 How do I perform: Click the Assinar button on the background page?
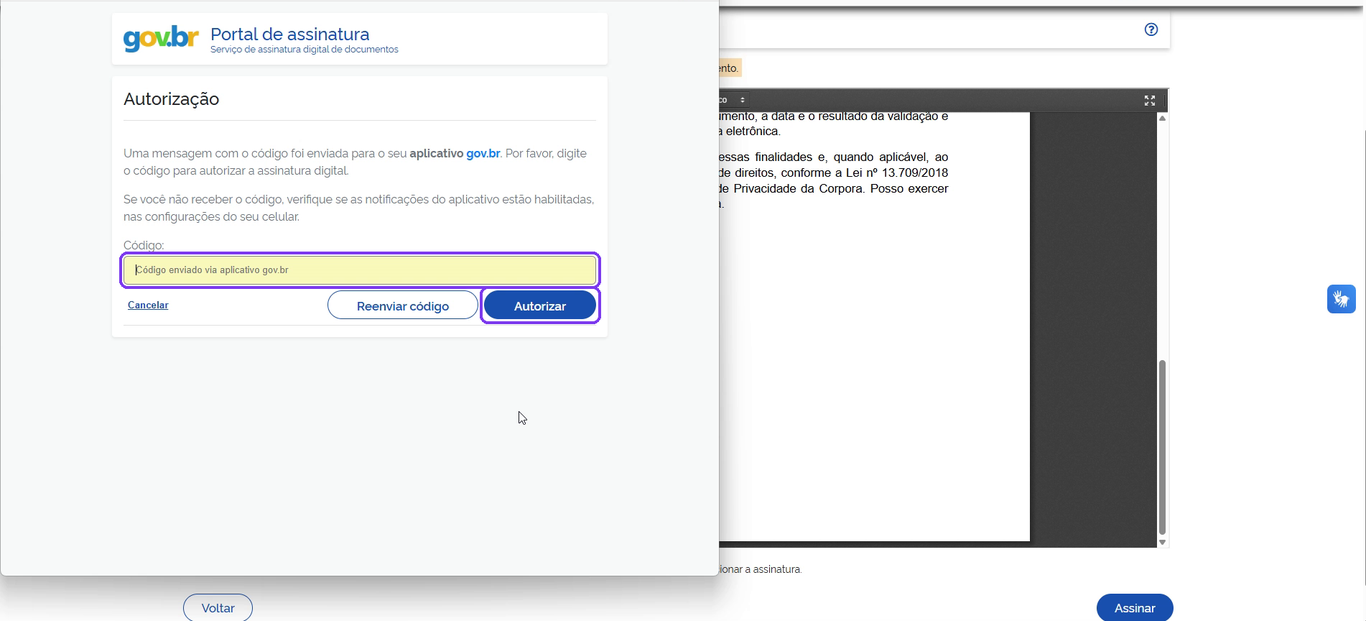pos(1135,607)
